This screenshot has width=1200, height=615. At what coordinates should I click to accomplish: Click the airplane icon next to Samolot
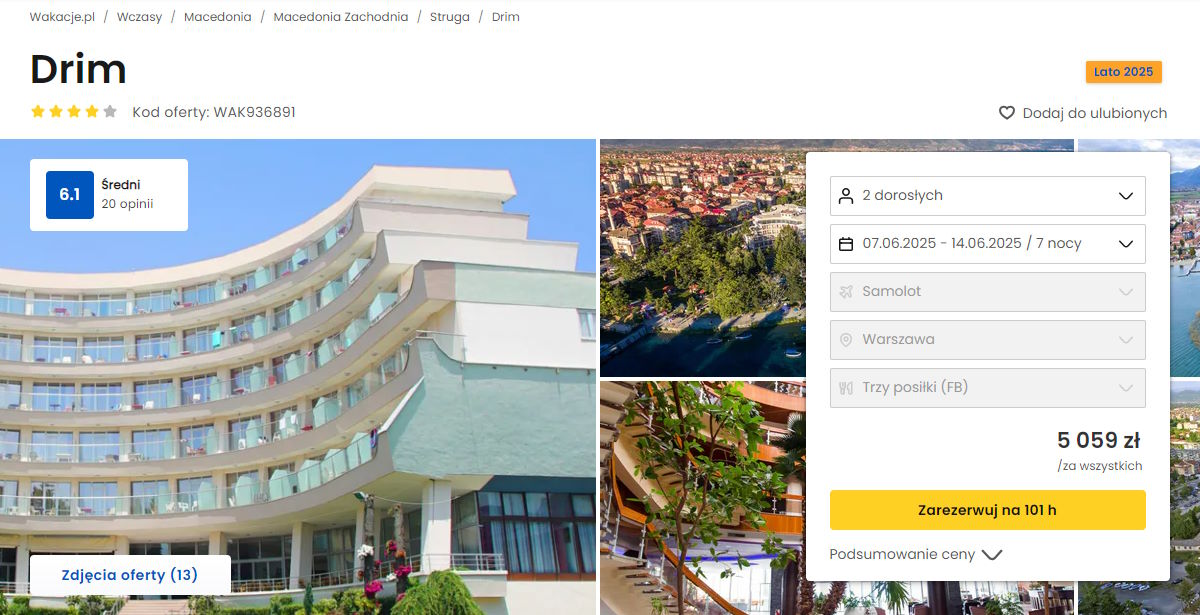[x=846, y=292]
